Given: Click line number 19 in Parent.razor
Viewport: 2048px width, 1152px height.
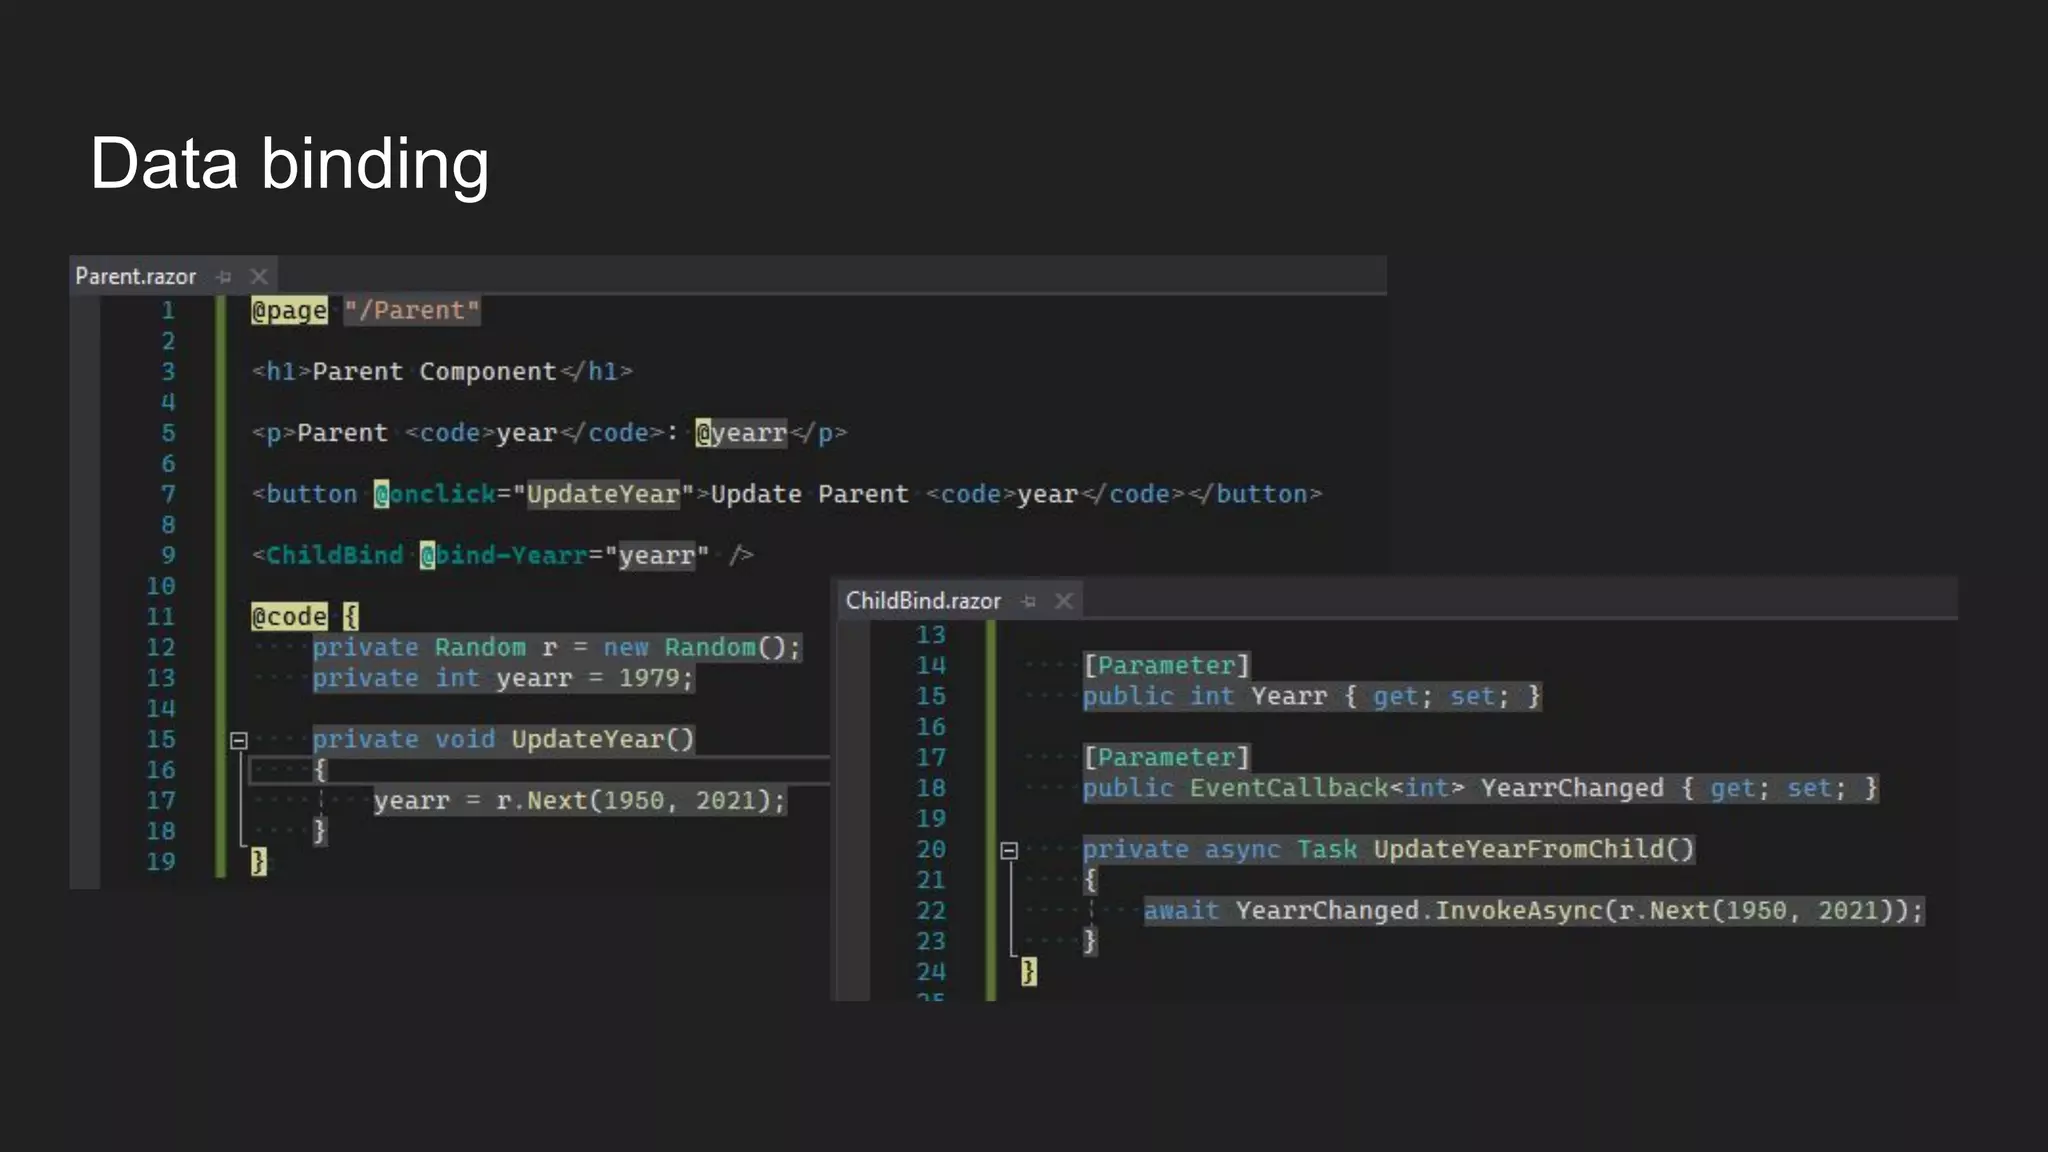Looking at the screenshot, I should pos(161,862).
